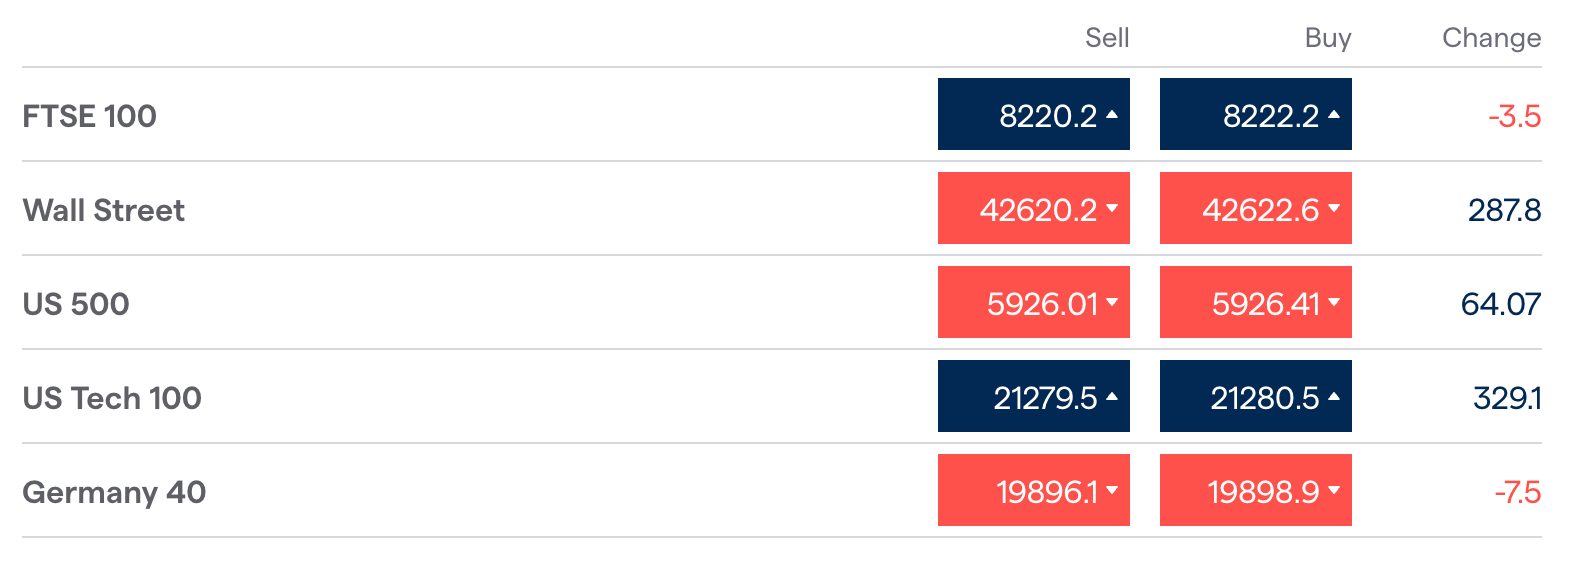Click the US Tech 100 change value 329.1

pos(1507,398)
